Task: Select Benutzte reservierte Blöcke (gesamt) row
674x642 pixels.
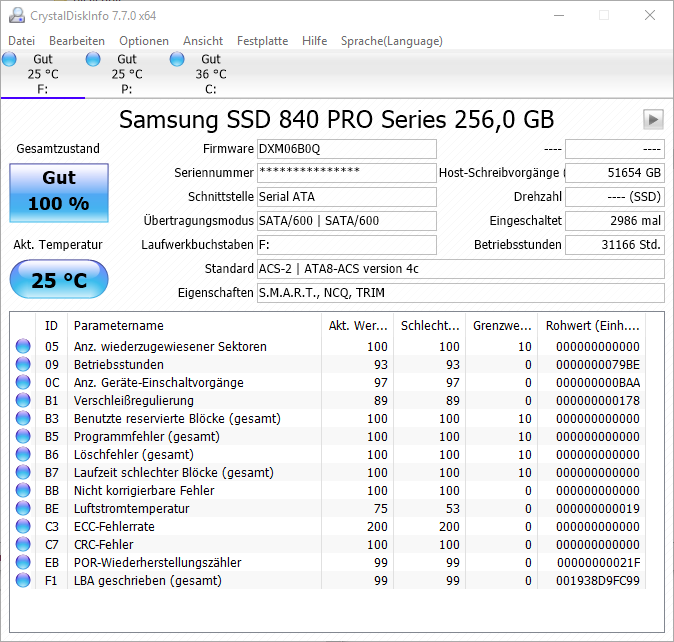Action: [328, 419]
